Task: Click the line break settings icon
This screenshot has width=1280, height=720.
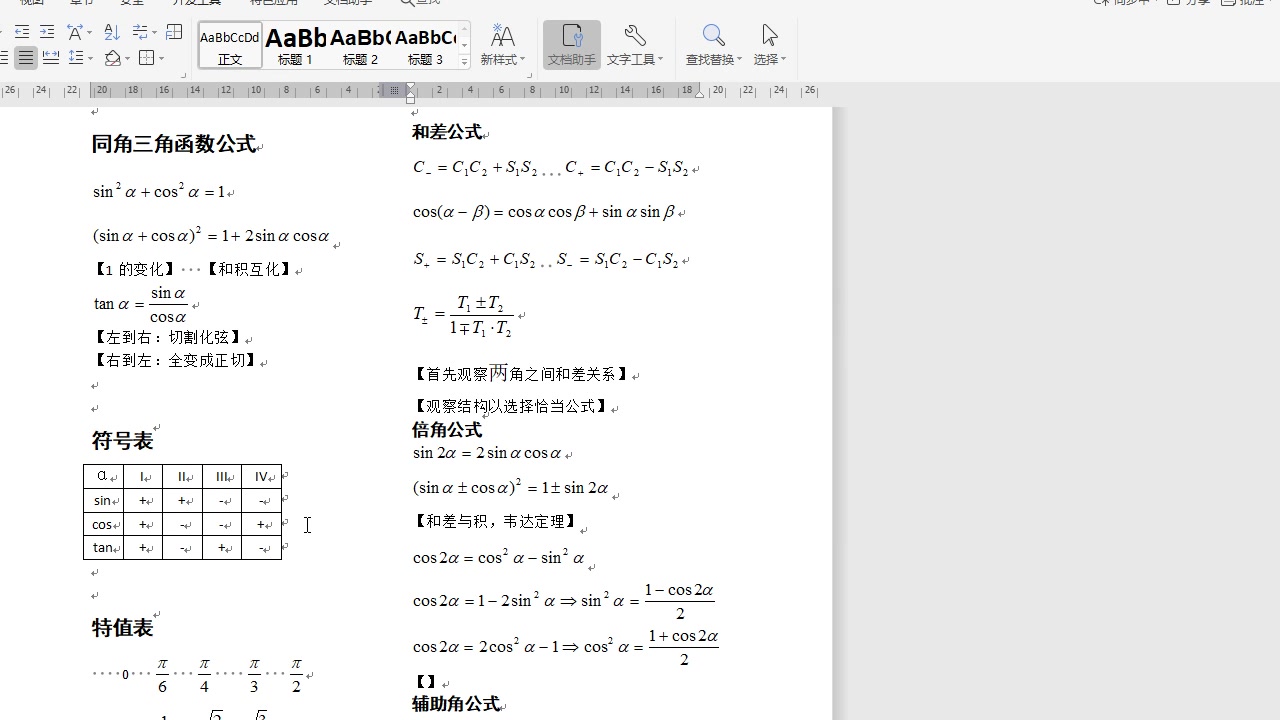Action: coord(141,33)
